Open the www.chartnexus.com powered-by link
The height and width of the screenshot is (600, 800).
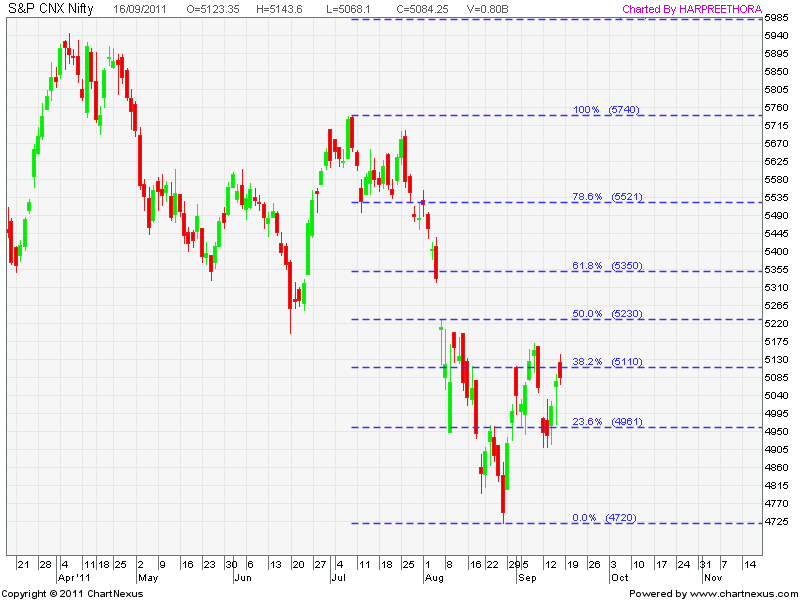tap(745, 594)
